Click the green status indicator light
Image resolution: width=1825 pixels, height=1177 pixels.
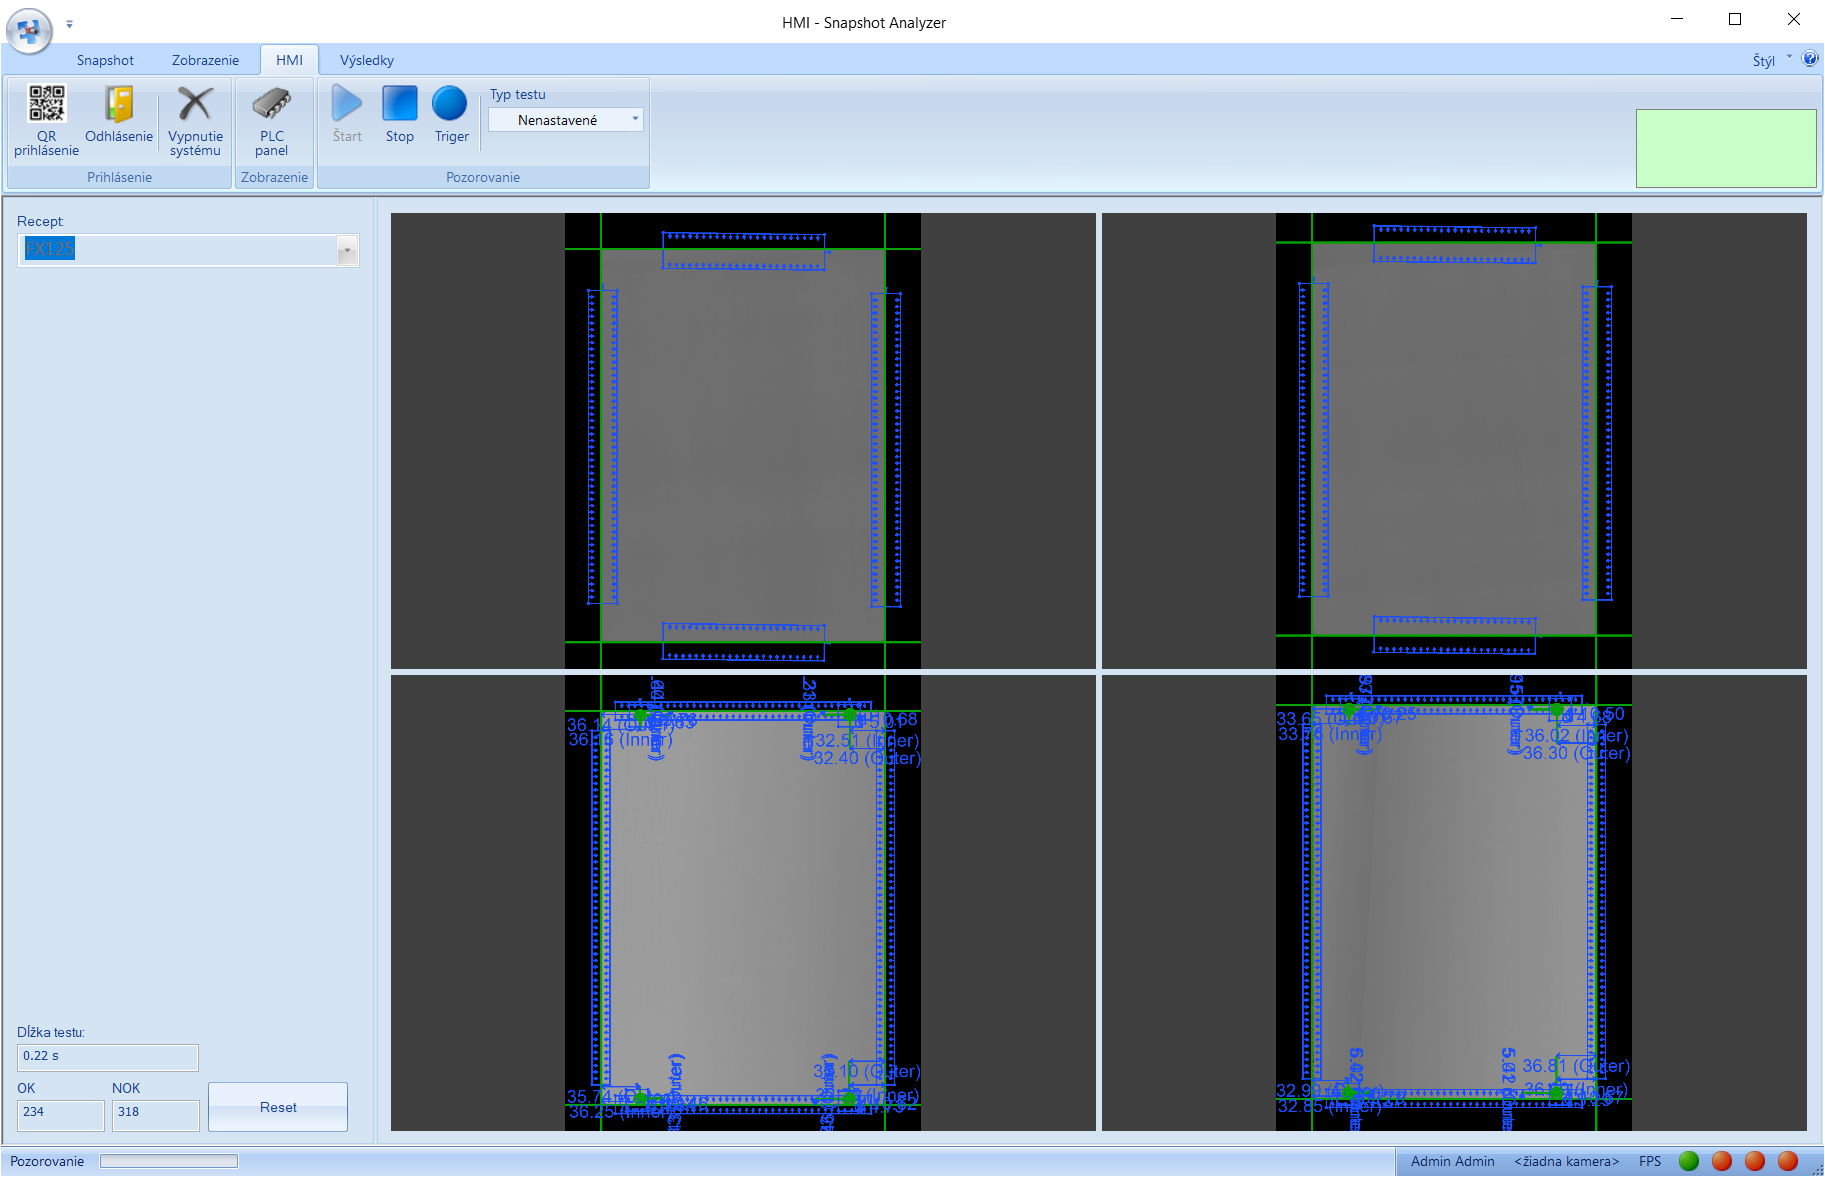tap(1689, 1161)
